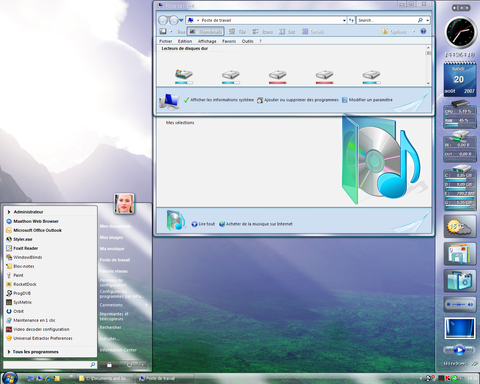Click Modifier un paramètre link
Screen dimensions: 480x384
[x=367, y=100]
